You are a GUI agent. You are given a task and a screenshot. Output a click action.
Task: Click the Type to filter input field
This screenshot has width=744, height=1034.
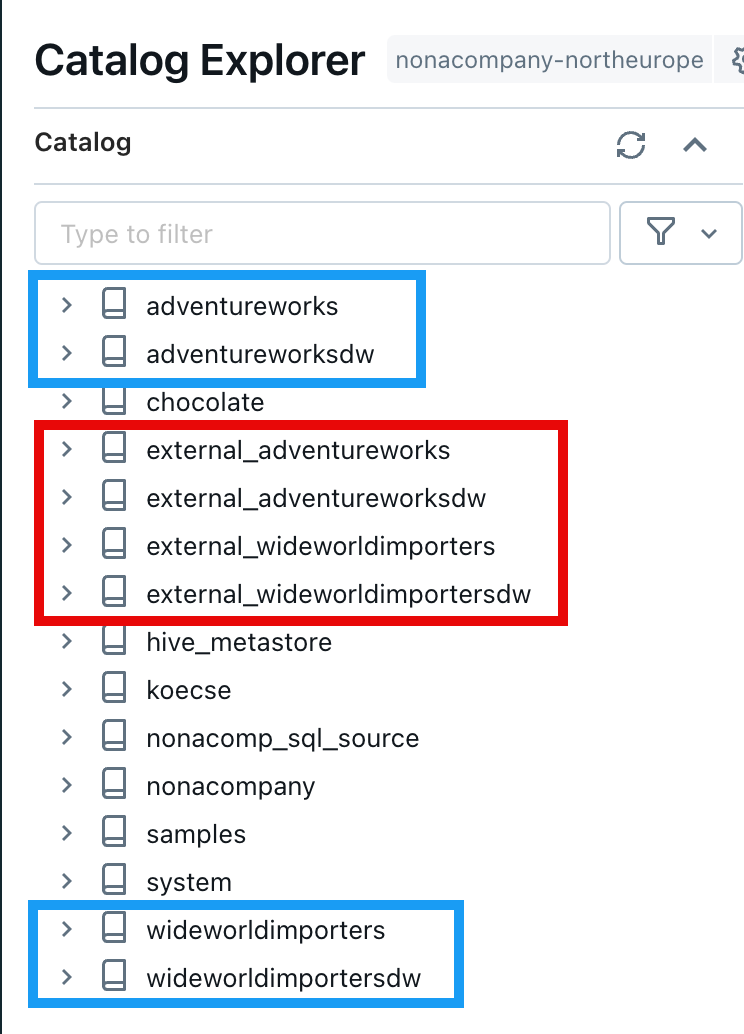[x=322, y=233]
